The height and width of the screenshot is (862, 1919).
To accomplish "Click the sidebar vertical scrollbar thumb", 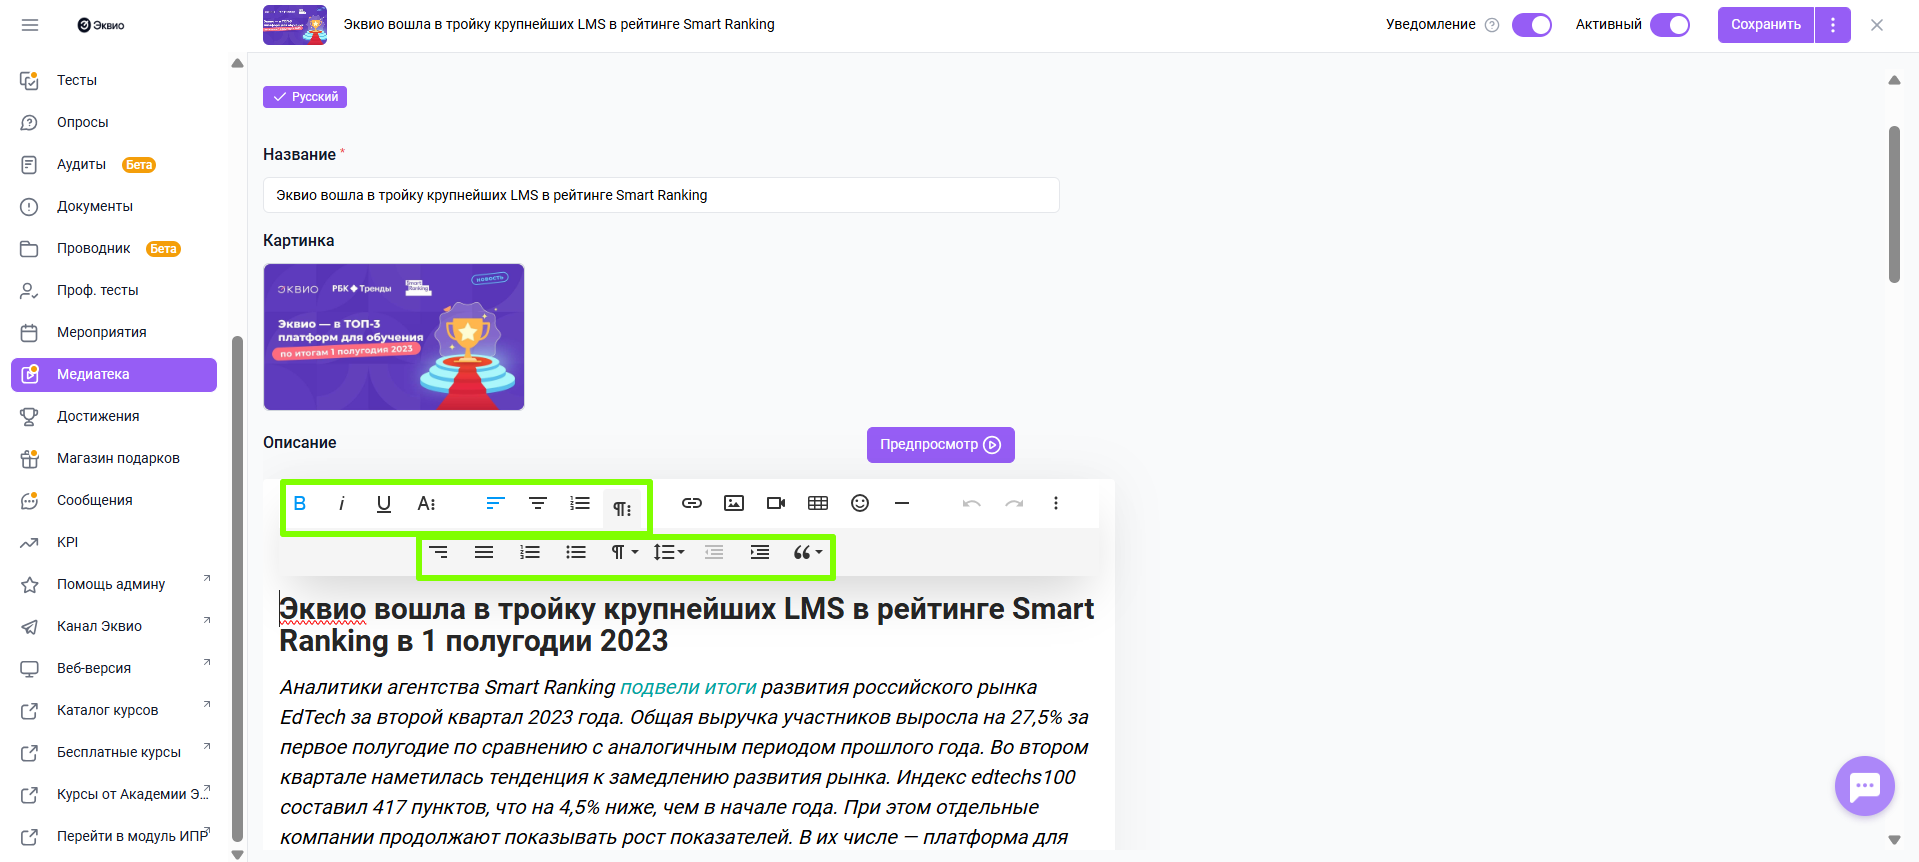I will click(237, 590).
